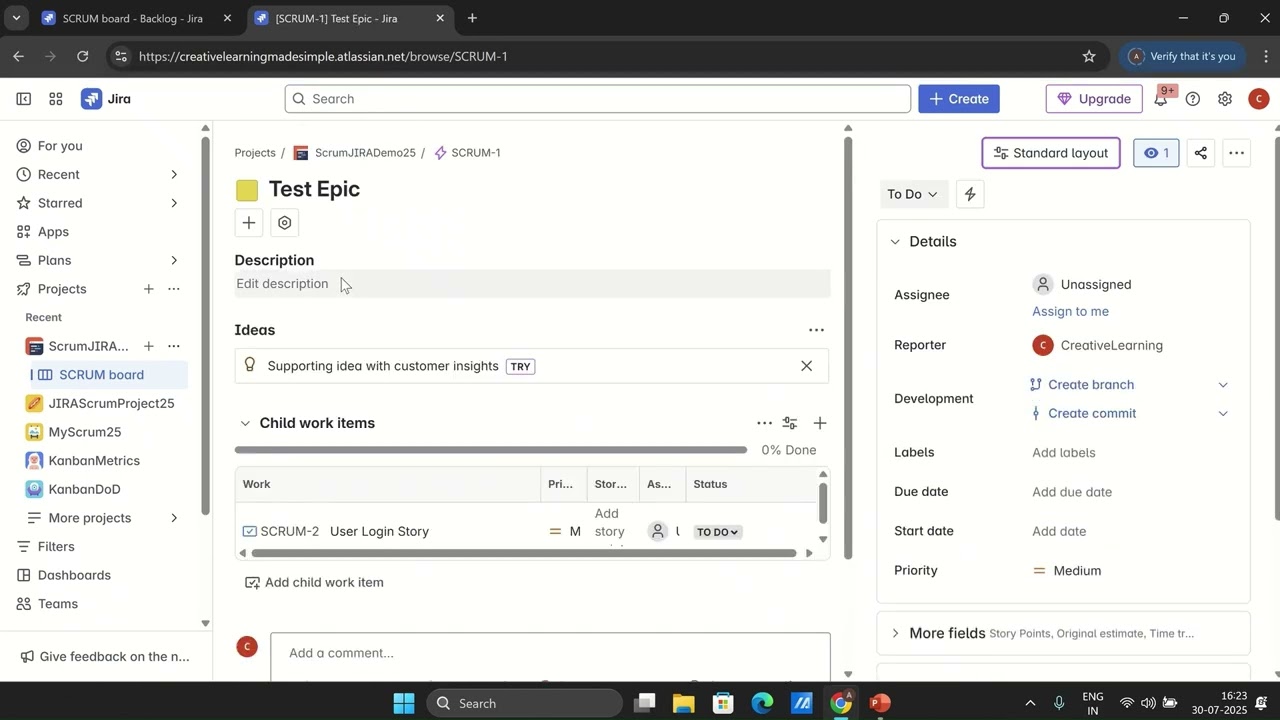Open the user profile avatar
This screenshot has height=720, width=1280.
pyautogui.click(x=1259, y=99)
